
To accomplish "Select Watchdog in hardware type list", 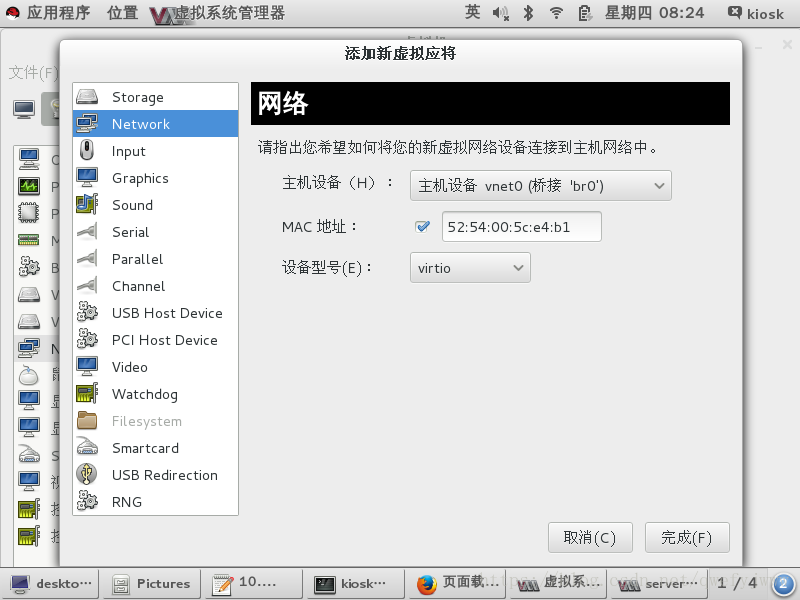I will (156, 393).
